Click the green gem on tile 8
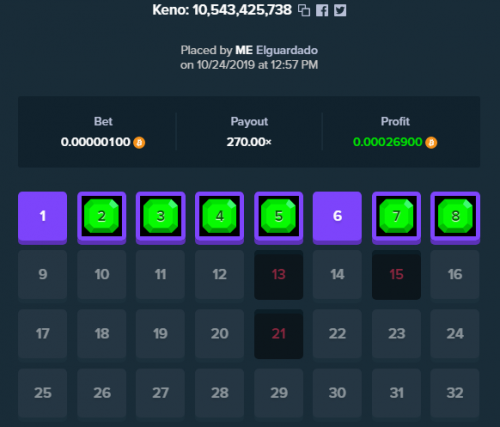Image resolution: width=500 pixels, height=427 pixels. point(455,216)
